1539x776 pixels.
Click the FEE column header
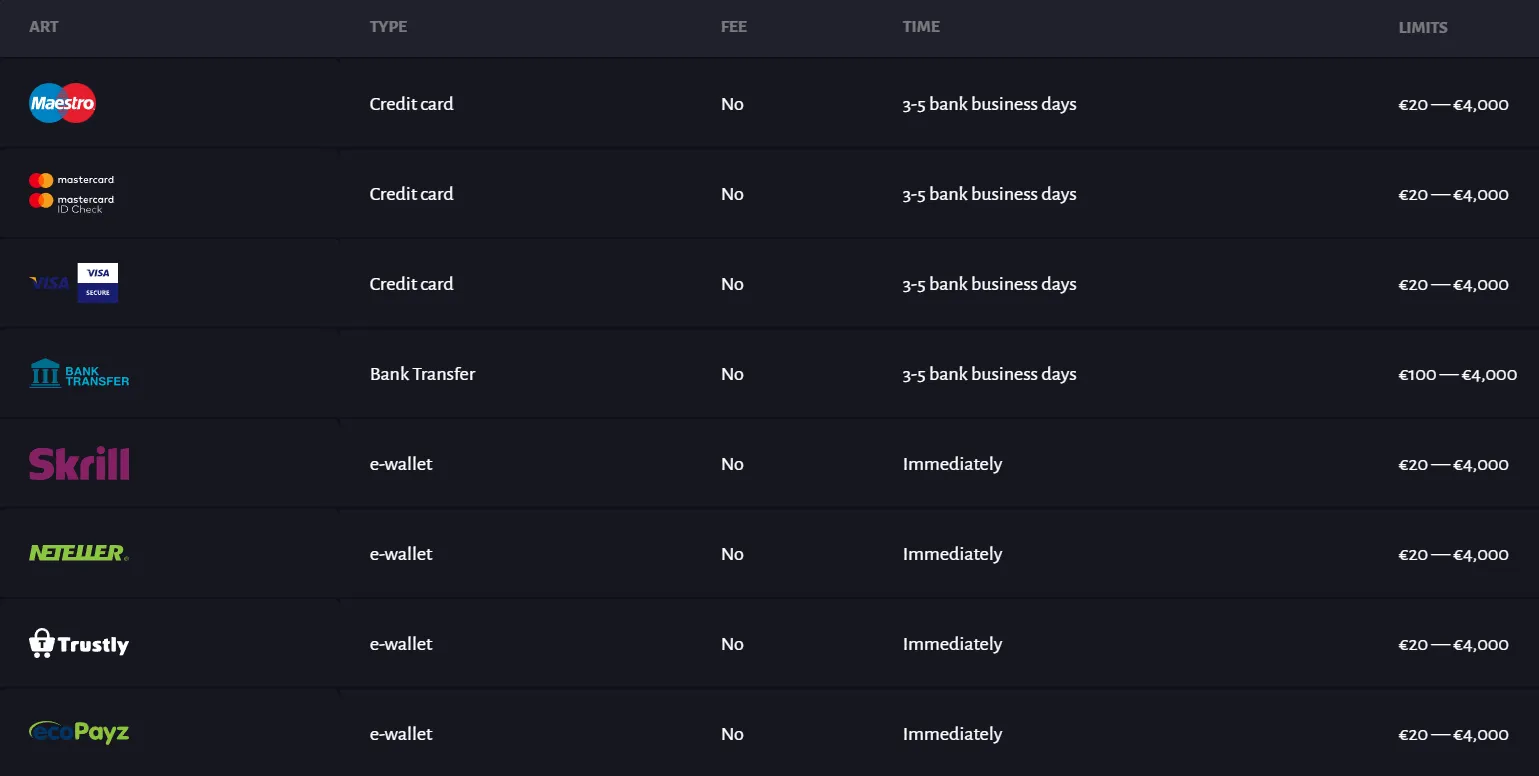(734, 27)
